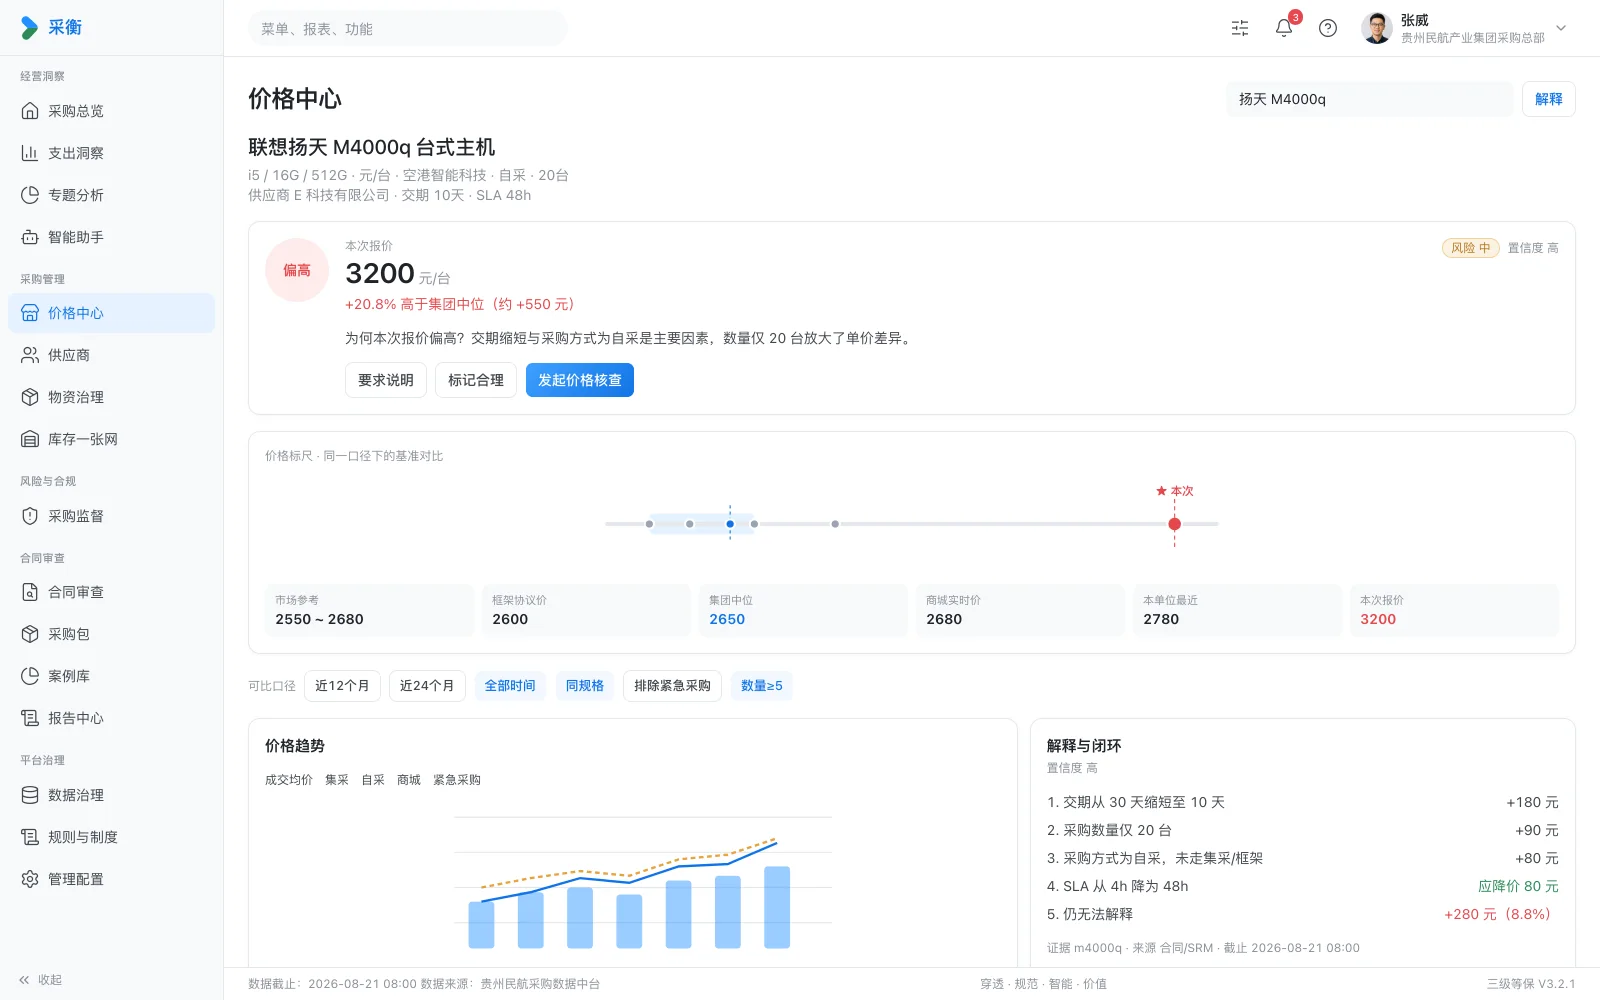Select 价格中心 in sidebar

coord(111,313)
